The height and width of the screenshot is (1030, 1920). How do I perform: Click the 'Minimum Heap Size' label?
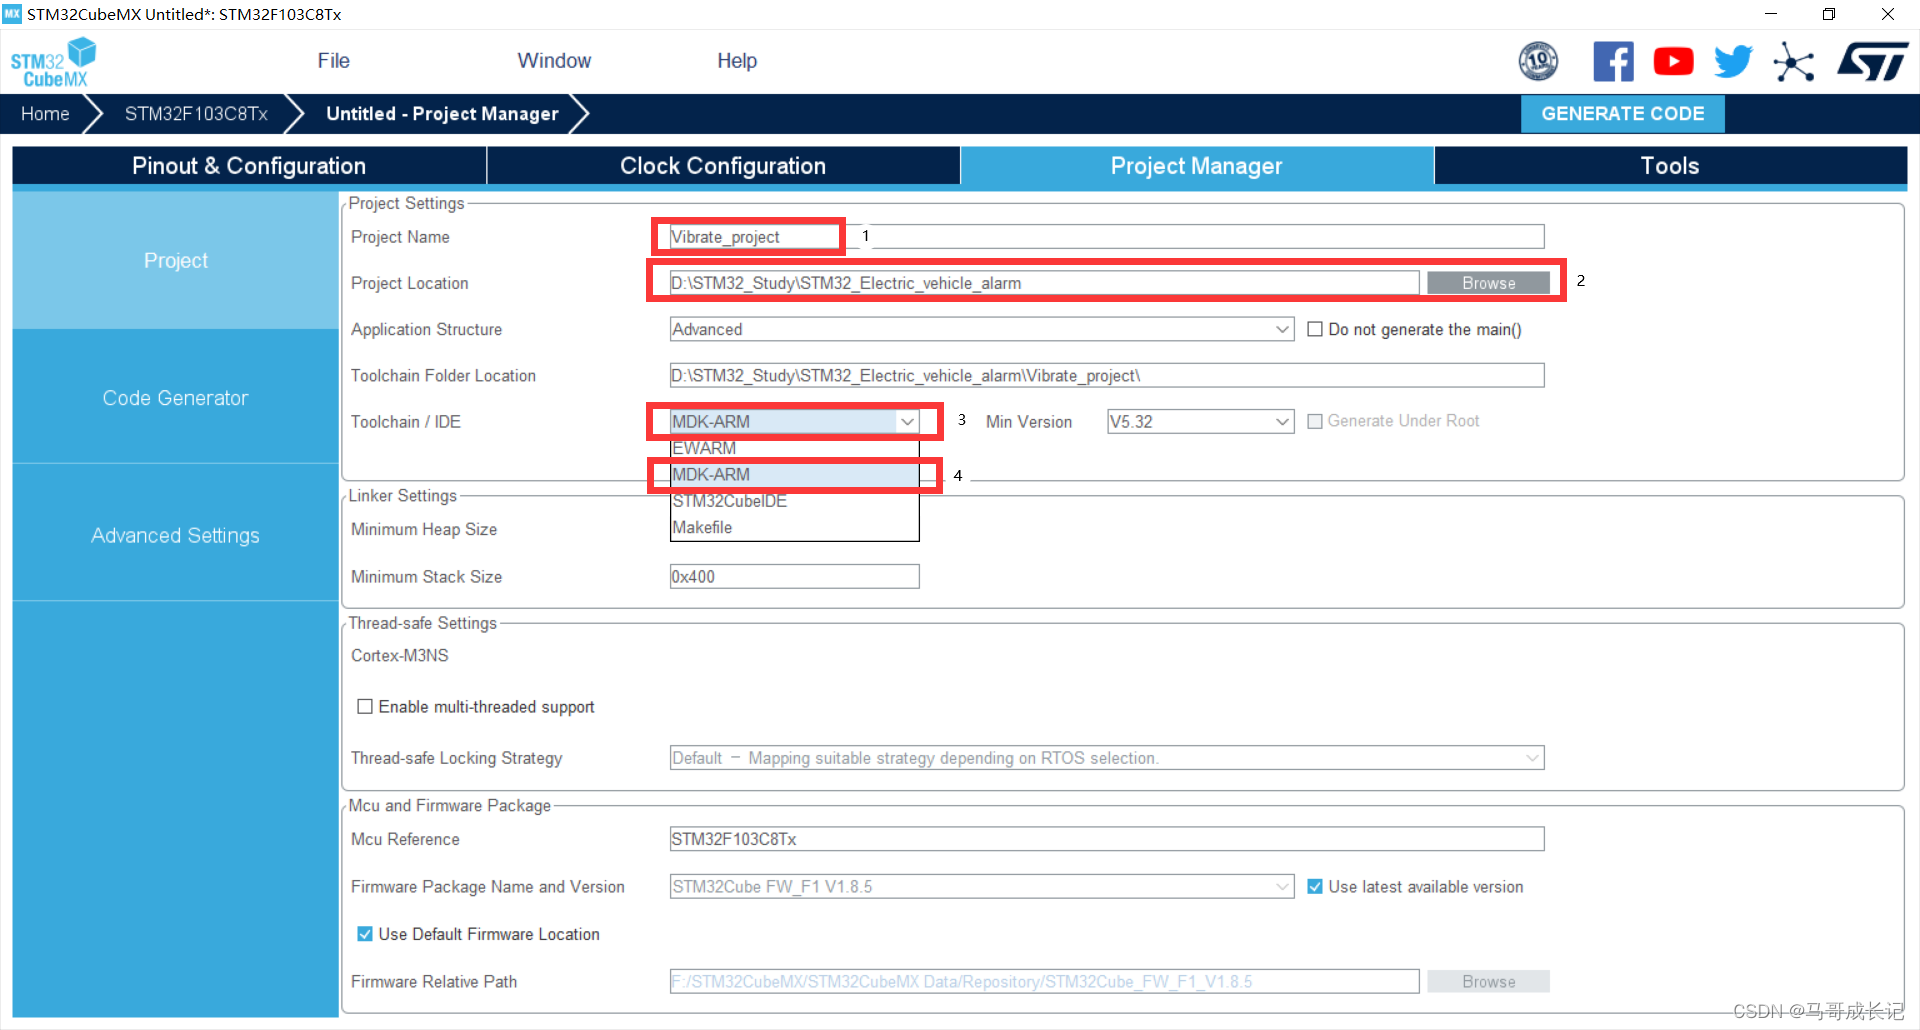pos(424,529)
